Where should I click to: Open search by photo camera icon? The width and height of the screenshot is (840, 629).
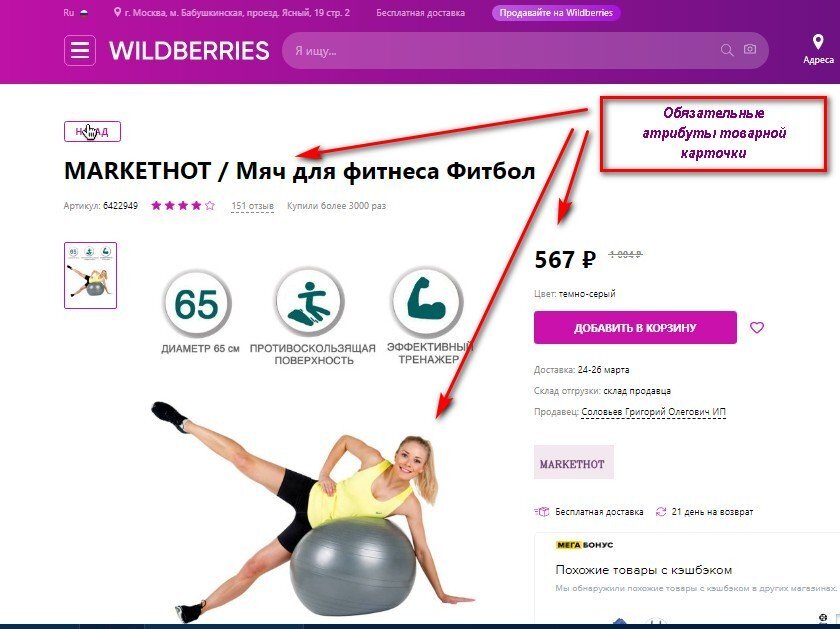tap(750, 49)
